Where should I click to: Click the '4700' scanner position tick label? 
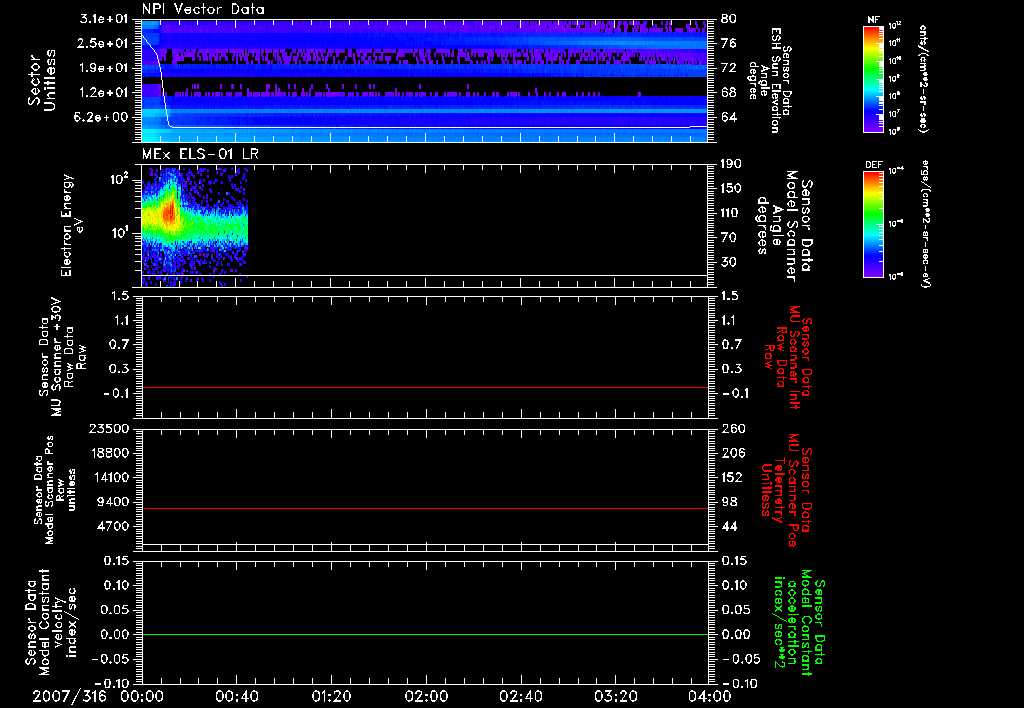point(113,526)
